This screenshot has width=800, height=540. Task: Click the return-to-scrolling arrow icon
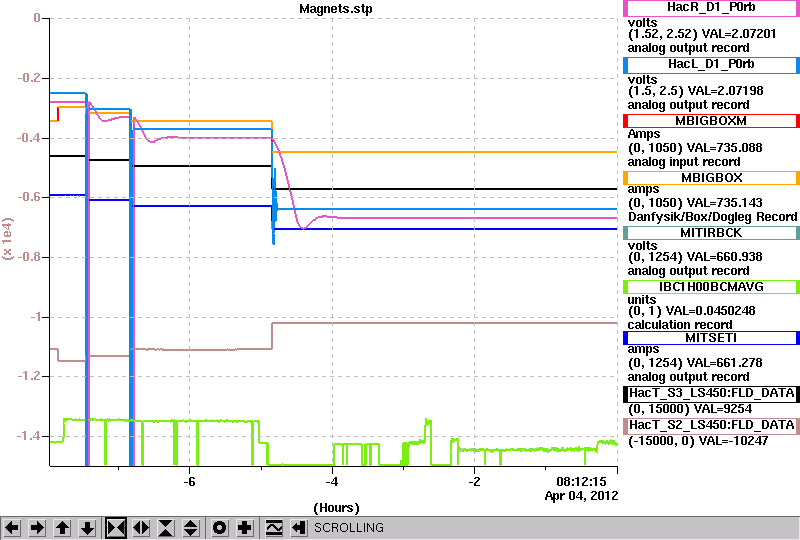299,528
